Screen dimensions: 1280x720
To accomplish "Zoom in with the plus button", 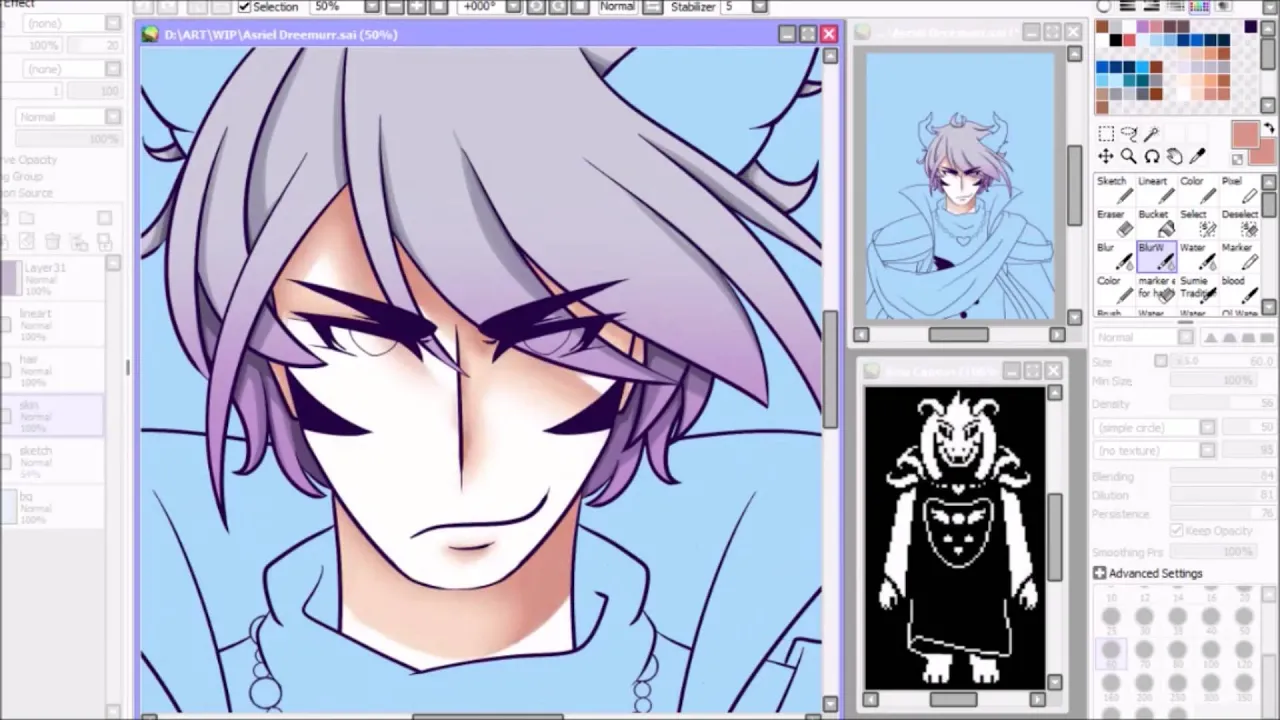I will (417, 7).
